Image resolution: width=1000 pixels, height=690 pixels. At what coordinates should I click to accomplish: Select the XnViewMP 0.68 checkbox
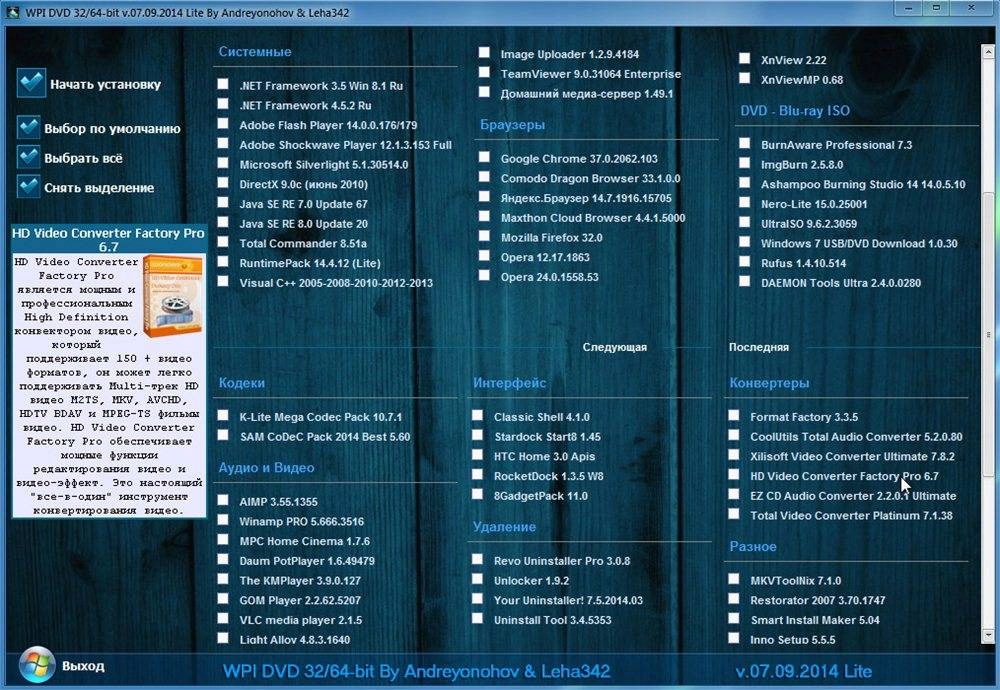click(x=745, y=78)
